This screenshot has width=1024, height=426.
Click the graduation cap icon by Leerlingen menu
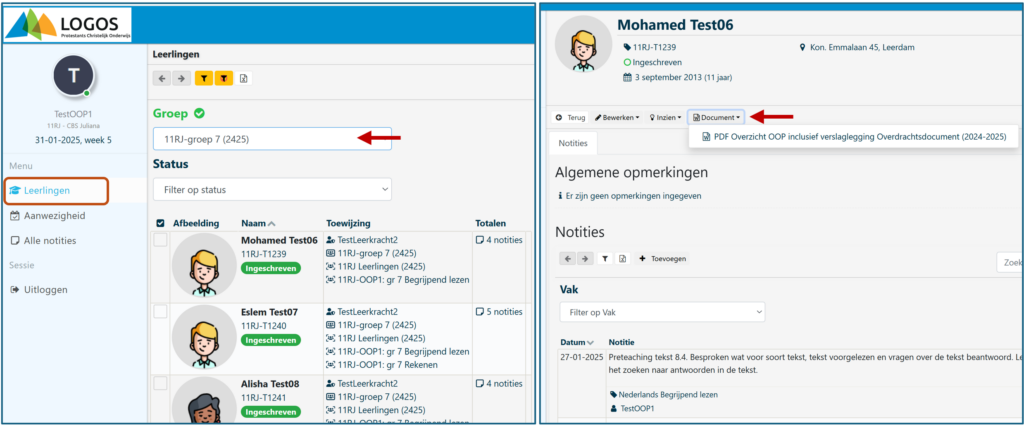15,190
